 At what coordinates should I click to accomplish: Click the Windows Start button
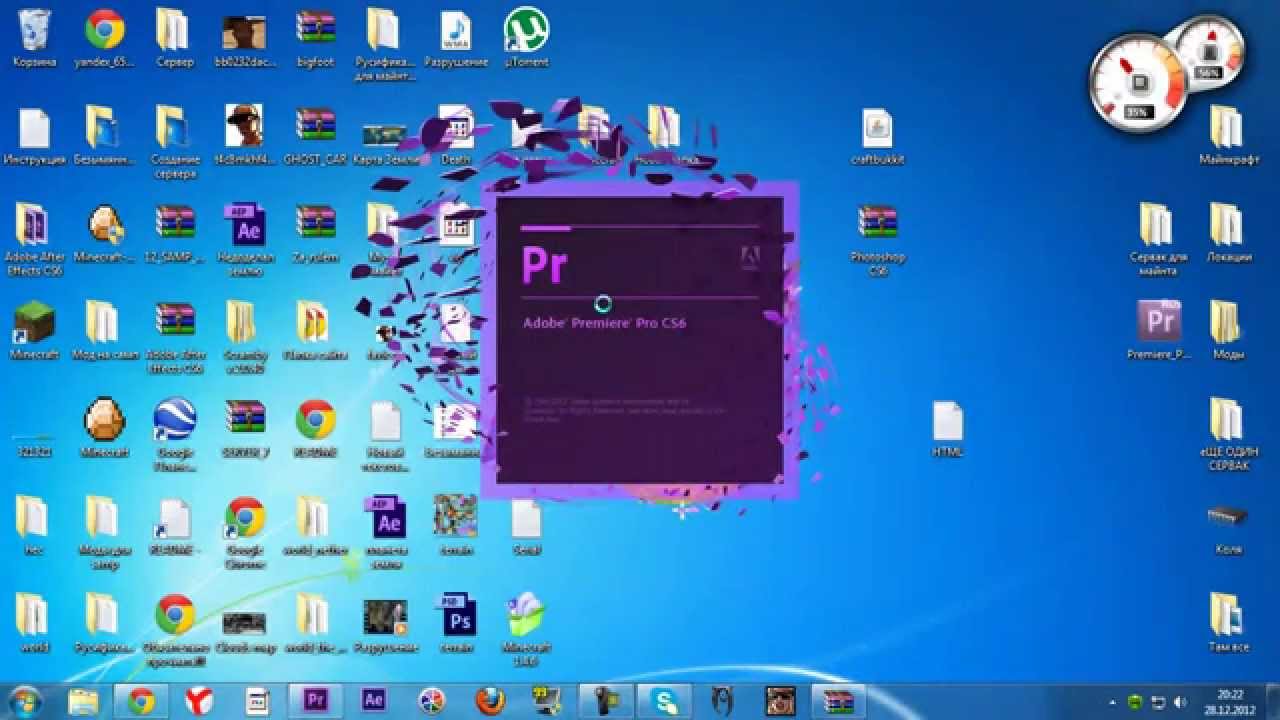(x=25, y=700)
